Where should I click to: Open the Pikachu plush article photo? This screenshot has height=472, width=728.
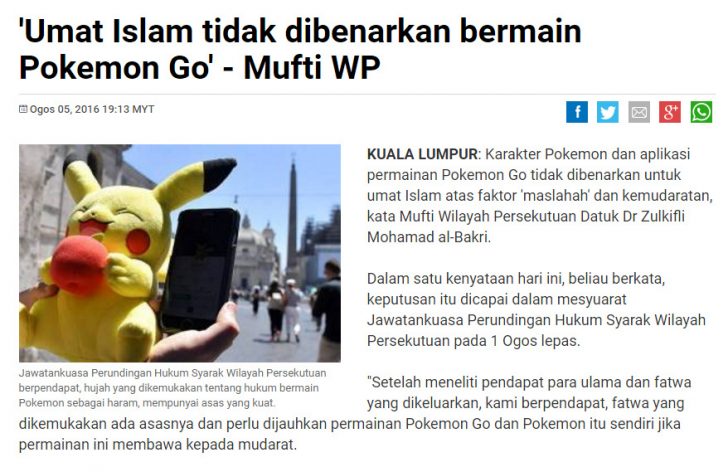click(180, 253)
